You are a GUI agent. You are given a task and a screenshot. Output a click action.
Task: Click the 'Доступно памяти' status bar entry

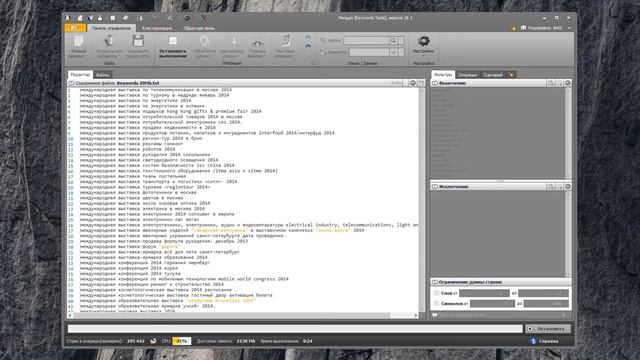click(226, 341)
